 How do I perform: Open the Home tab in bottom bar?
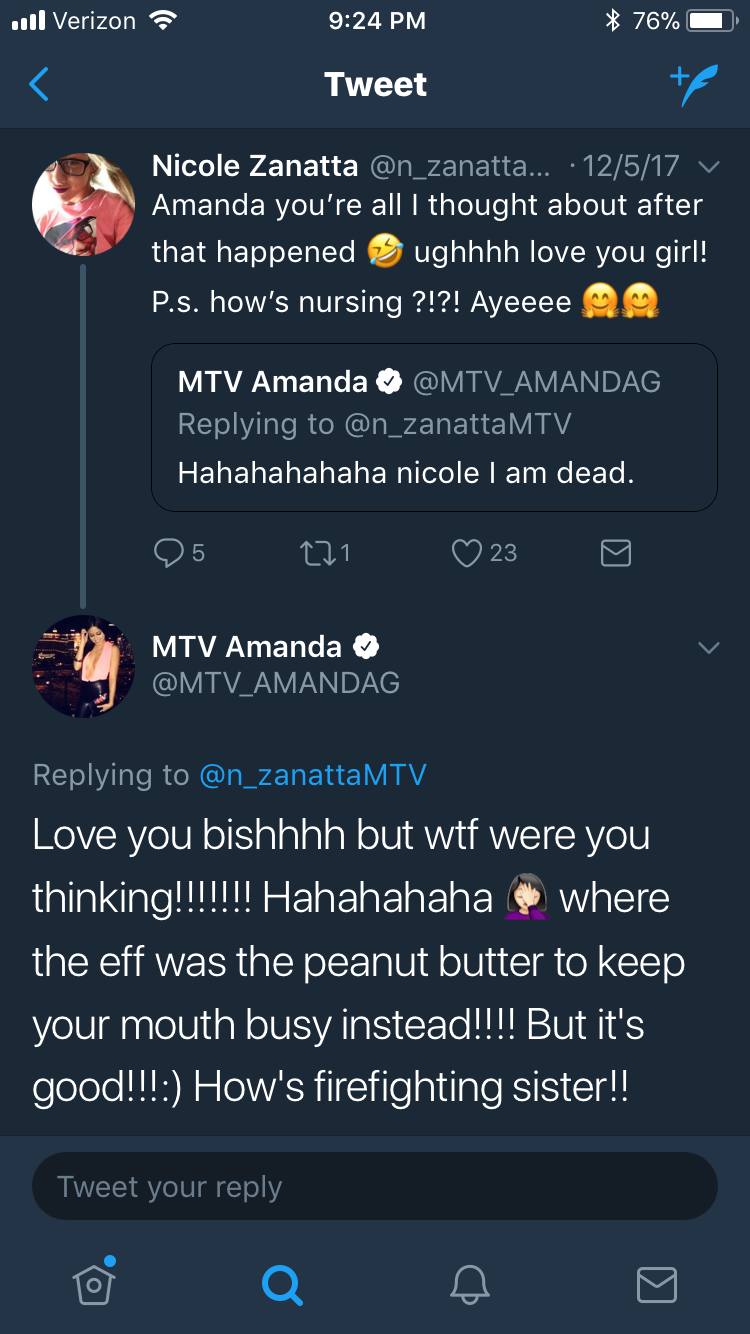pyautogui.click(x=93, y=1284)
